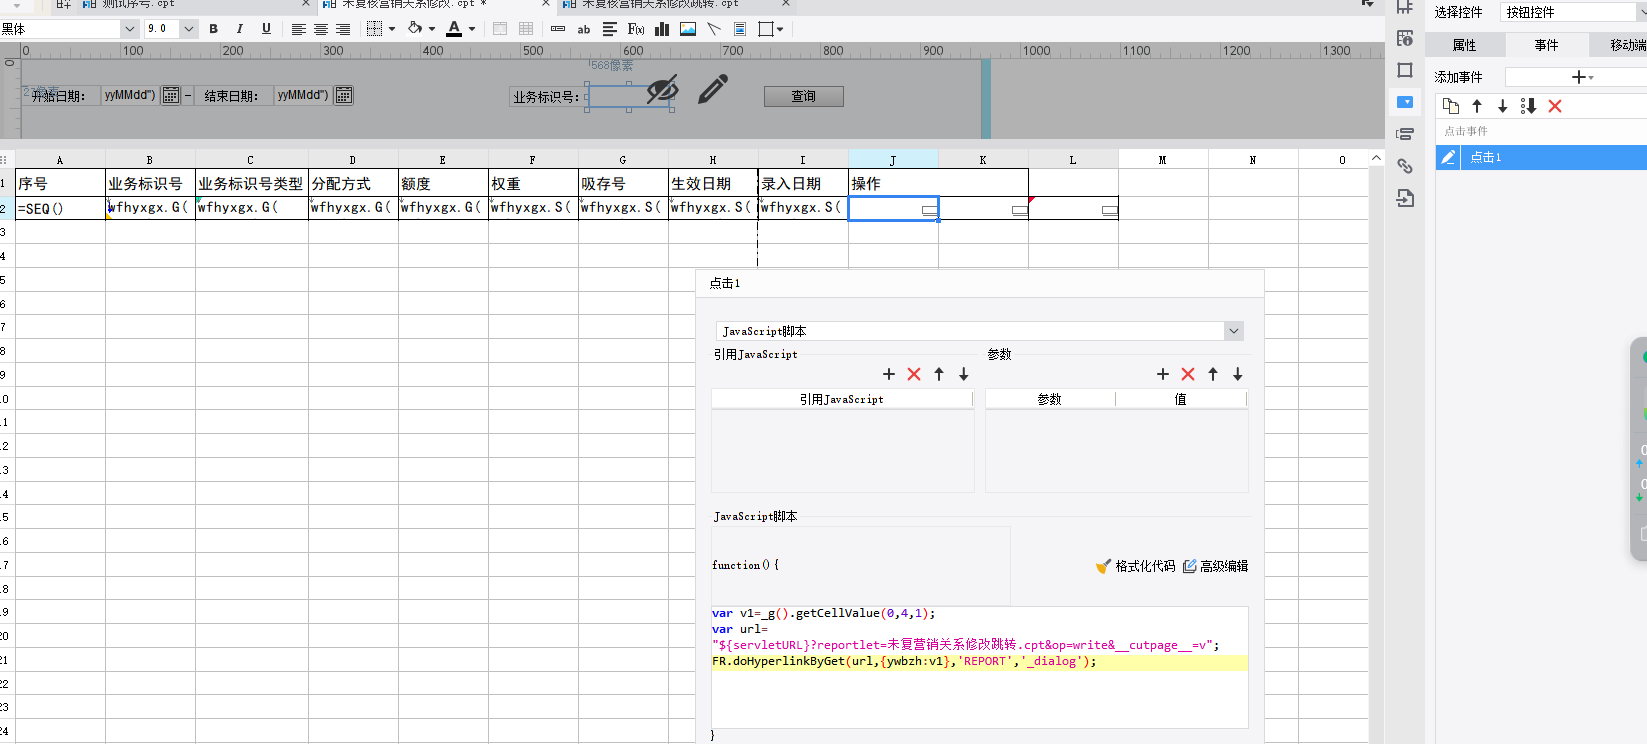
Task: Remove the selected referenced JavaScript
Action: pos(914,374)
